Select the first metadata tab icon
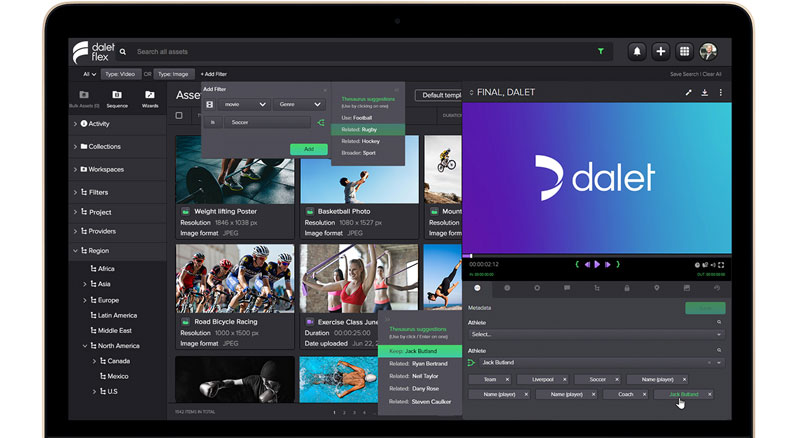Image resolution: width=800 pixels, height=438 pixels. pos(477,288)
